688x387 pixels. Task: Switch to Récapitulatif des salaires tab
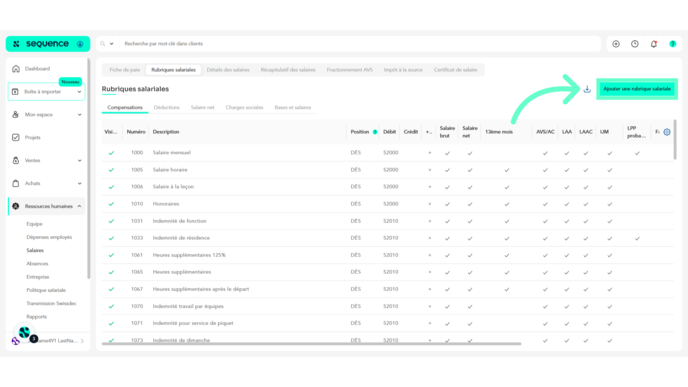pos(288,70)
